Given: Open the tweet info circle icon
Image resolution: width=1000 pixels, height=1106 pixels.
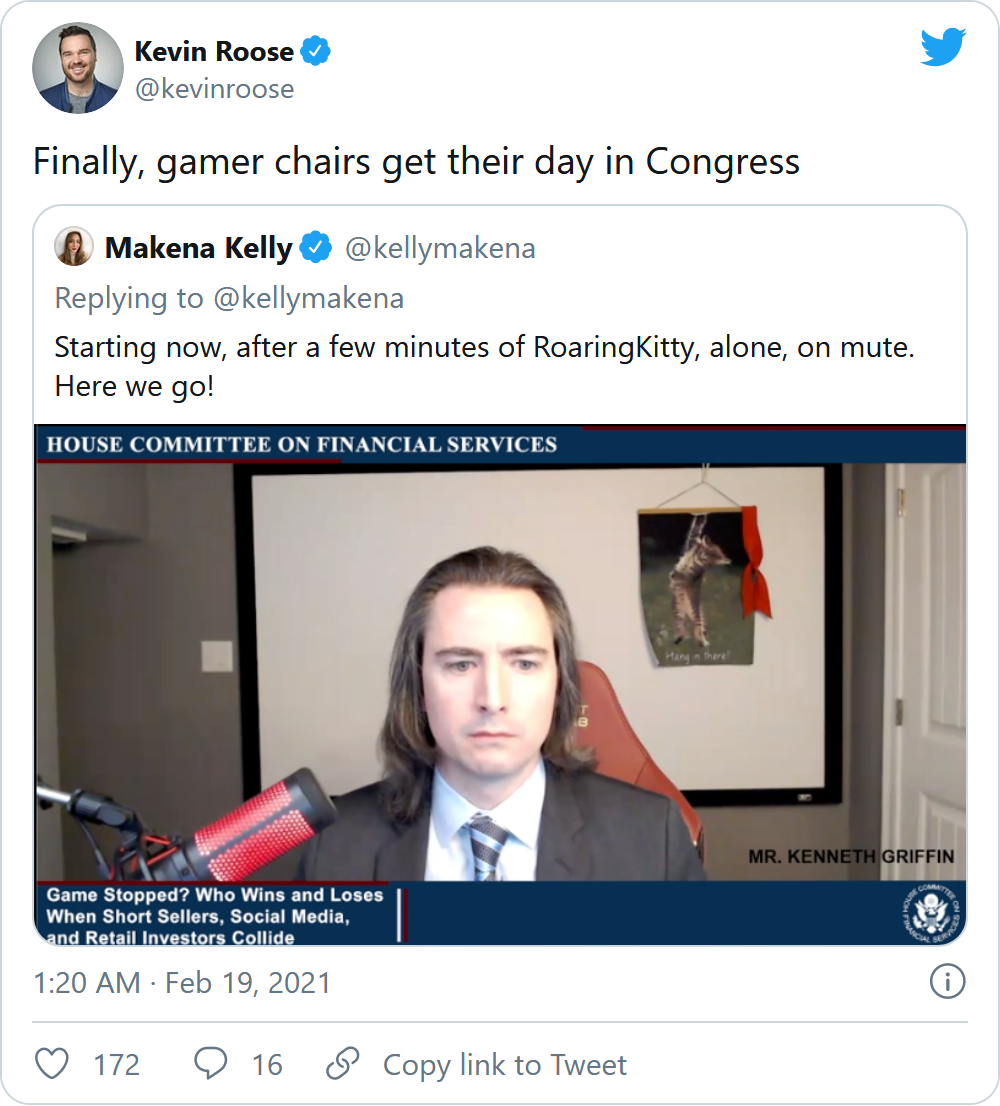Looking at the screenshot, I should (947, 982).
